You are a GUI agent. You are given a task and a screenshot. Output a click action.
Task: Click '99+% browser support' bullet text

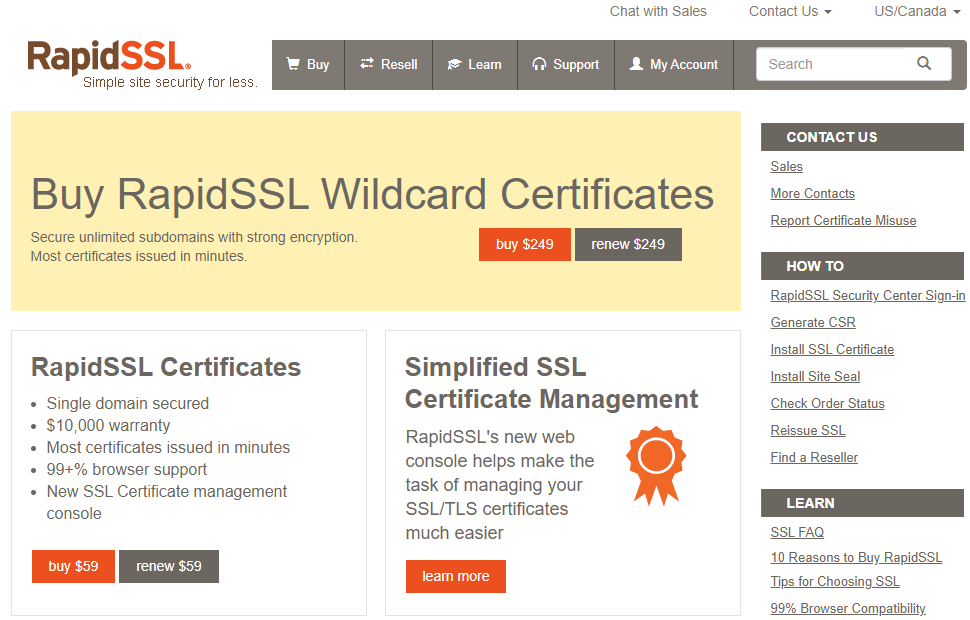click(127, 470)
